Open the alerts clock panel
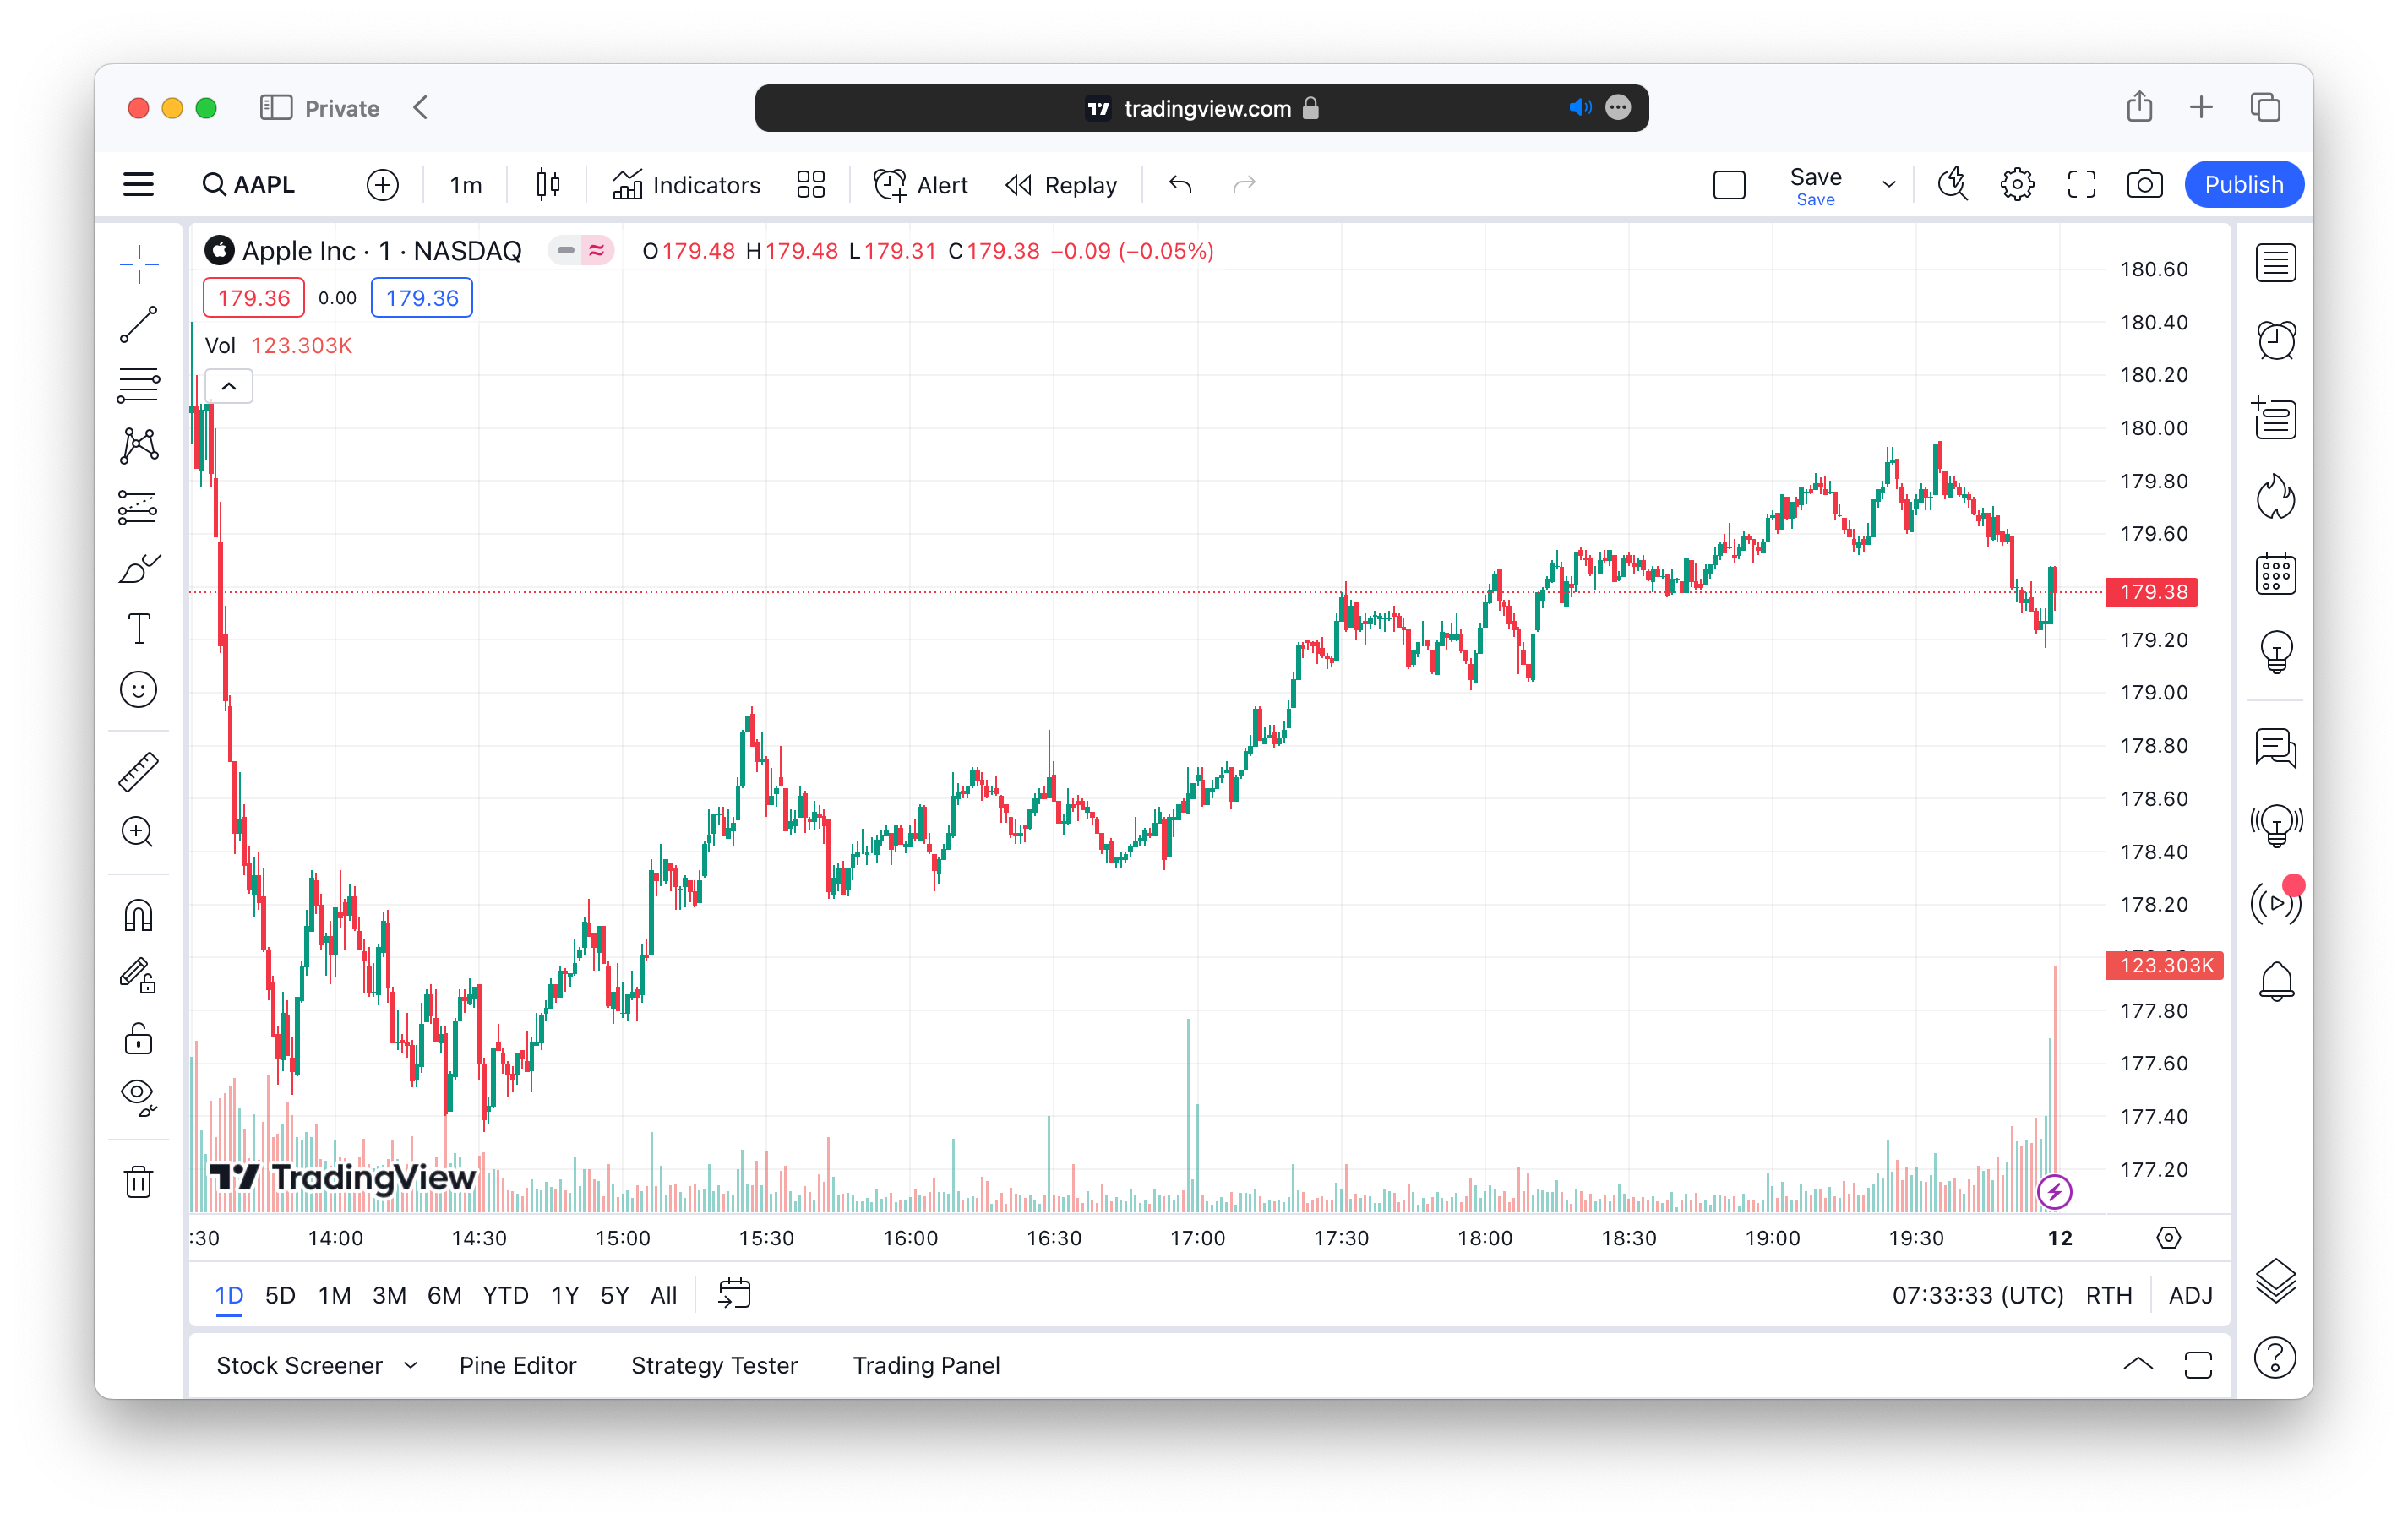Image resolution: width=2408 pixels, height=1524 pixels. pyautogui.click(x=2275, y=340)
